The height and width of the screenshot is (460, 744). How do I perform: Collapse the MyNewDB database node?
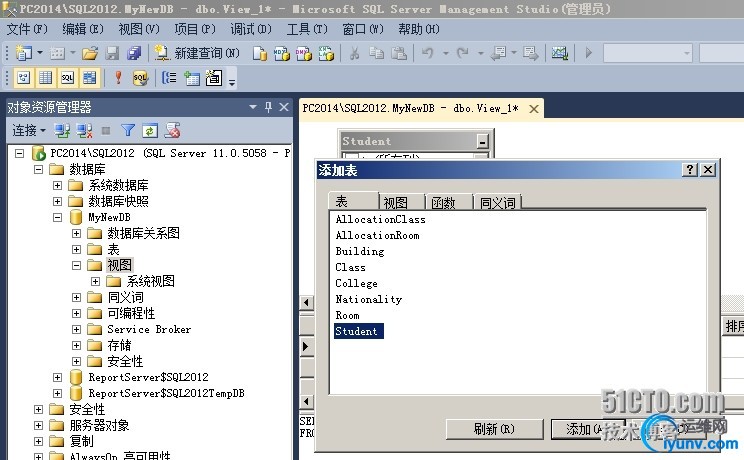(57, 217)
